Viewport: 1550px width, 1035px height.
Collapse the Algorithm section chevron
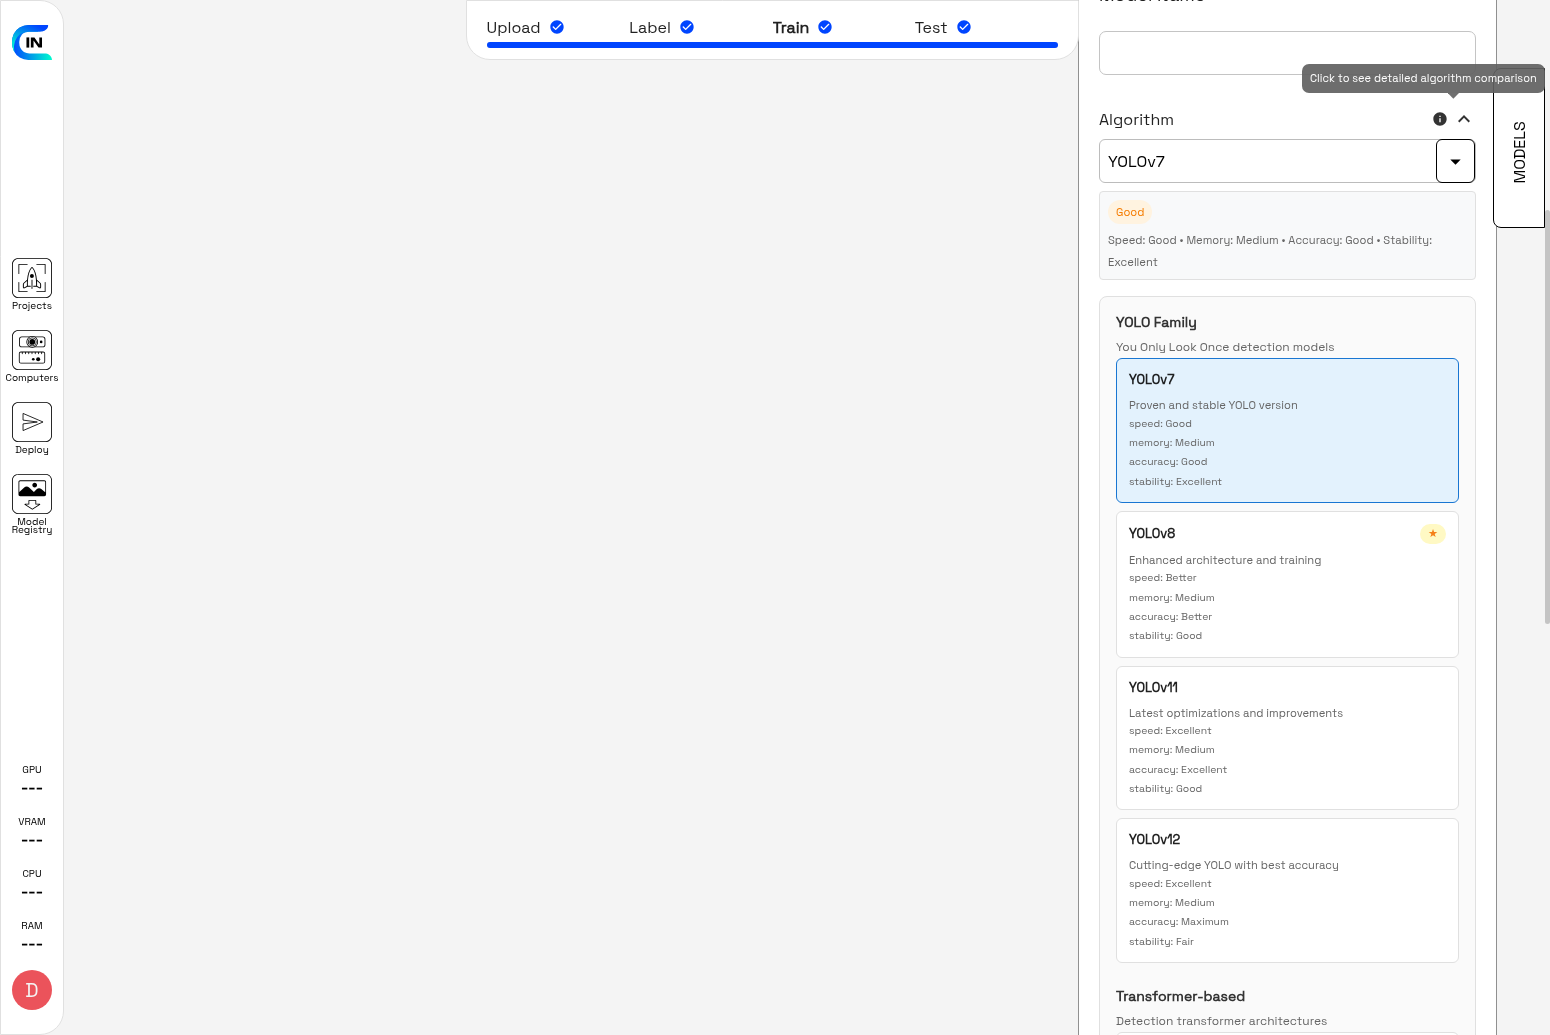pyautogui.click(x=1464, y=118)
